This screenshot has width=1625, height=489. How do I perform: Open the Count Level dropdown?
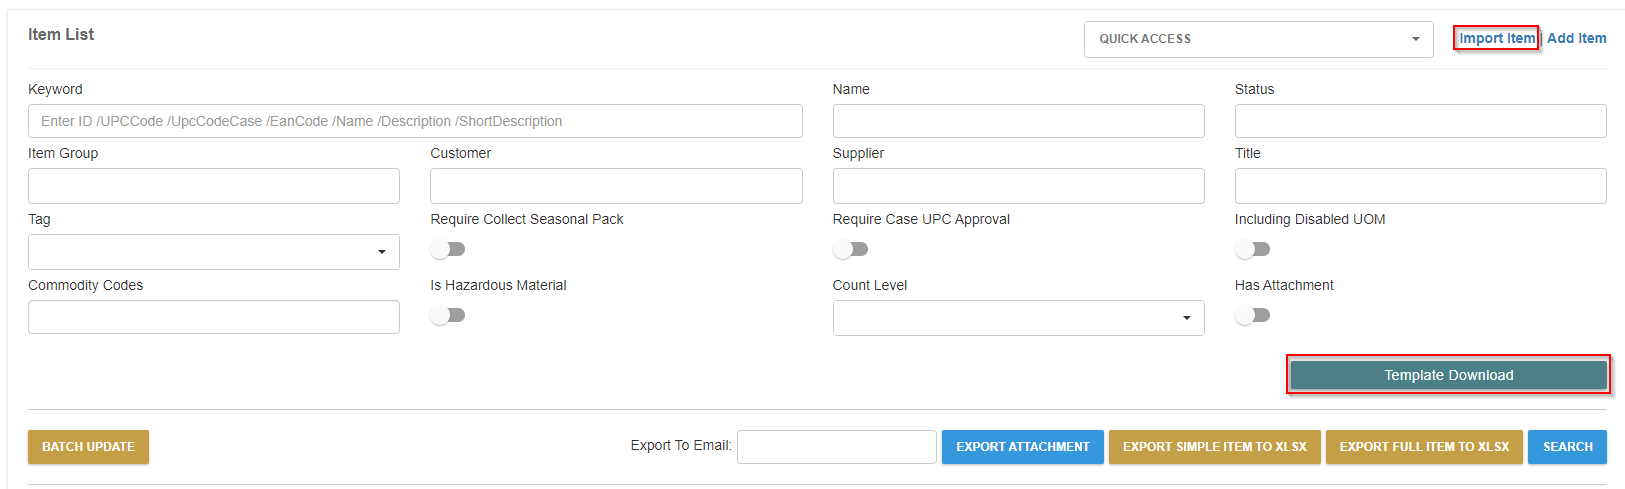(1018, 318)
